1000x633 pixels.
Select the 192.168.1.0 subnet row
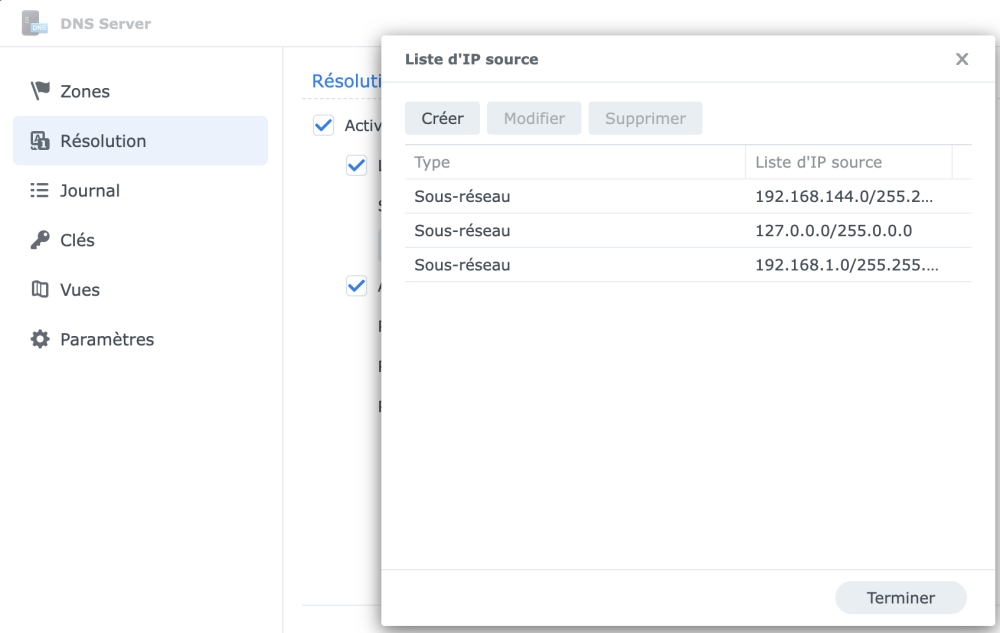pyautogui.click(x=688, y=265)
